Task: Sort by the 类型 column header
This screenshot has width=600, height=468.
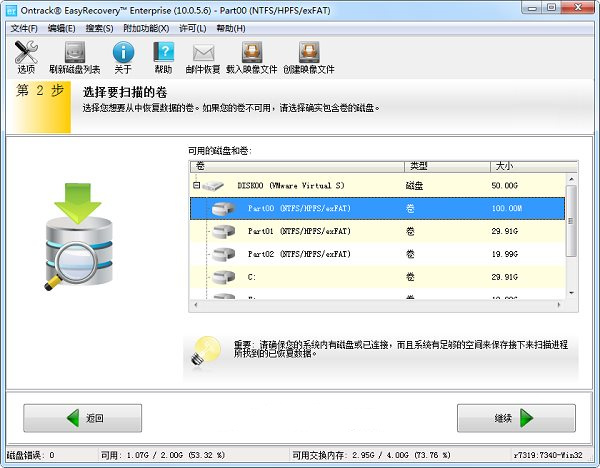Action: tap(447, 166)
